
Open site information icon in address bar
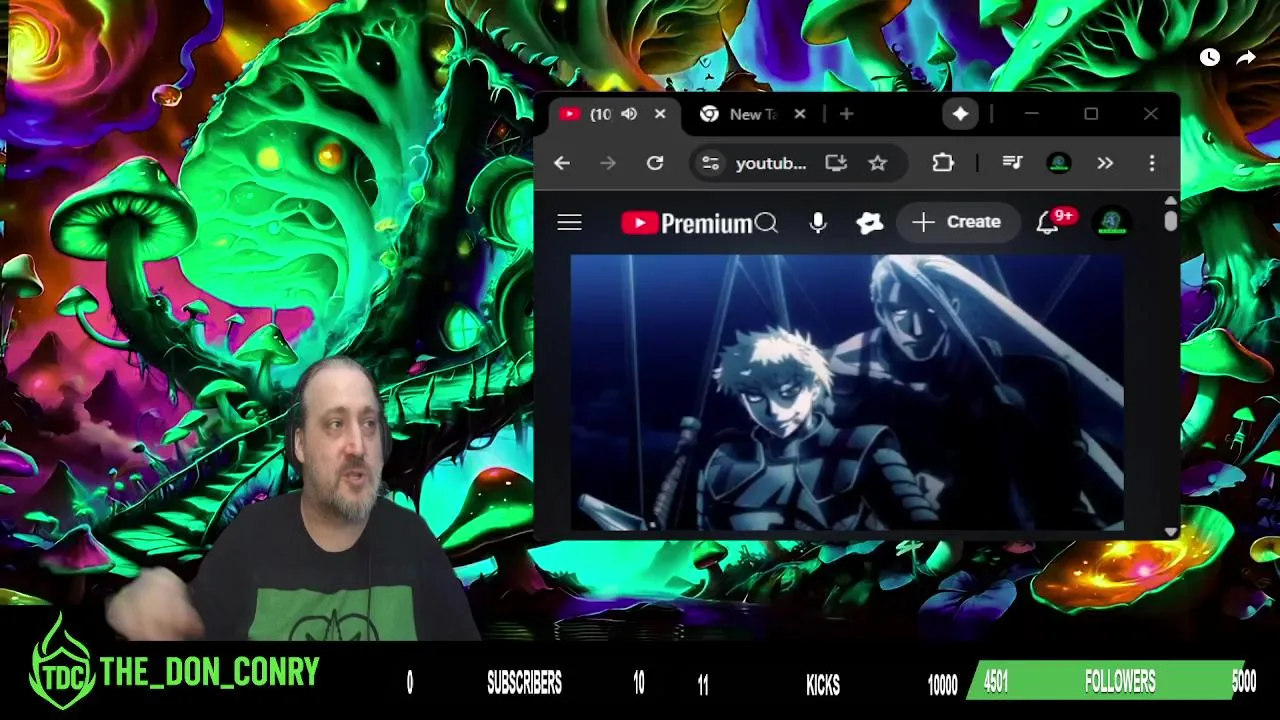pyautogui.click(x=710, y=163)
